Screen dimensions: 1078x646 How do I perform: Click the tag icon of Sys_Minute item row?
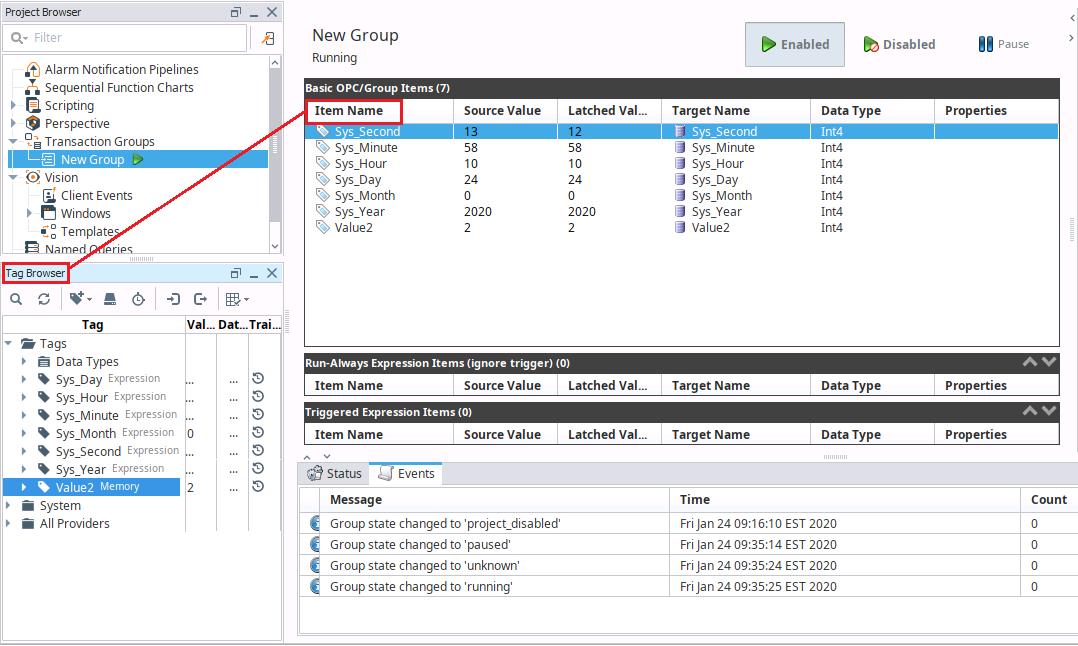click(x=322, y=147)
